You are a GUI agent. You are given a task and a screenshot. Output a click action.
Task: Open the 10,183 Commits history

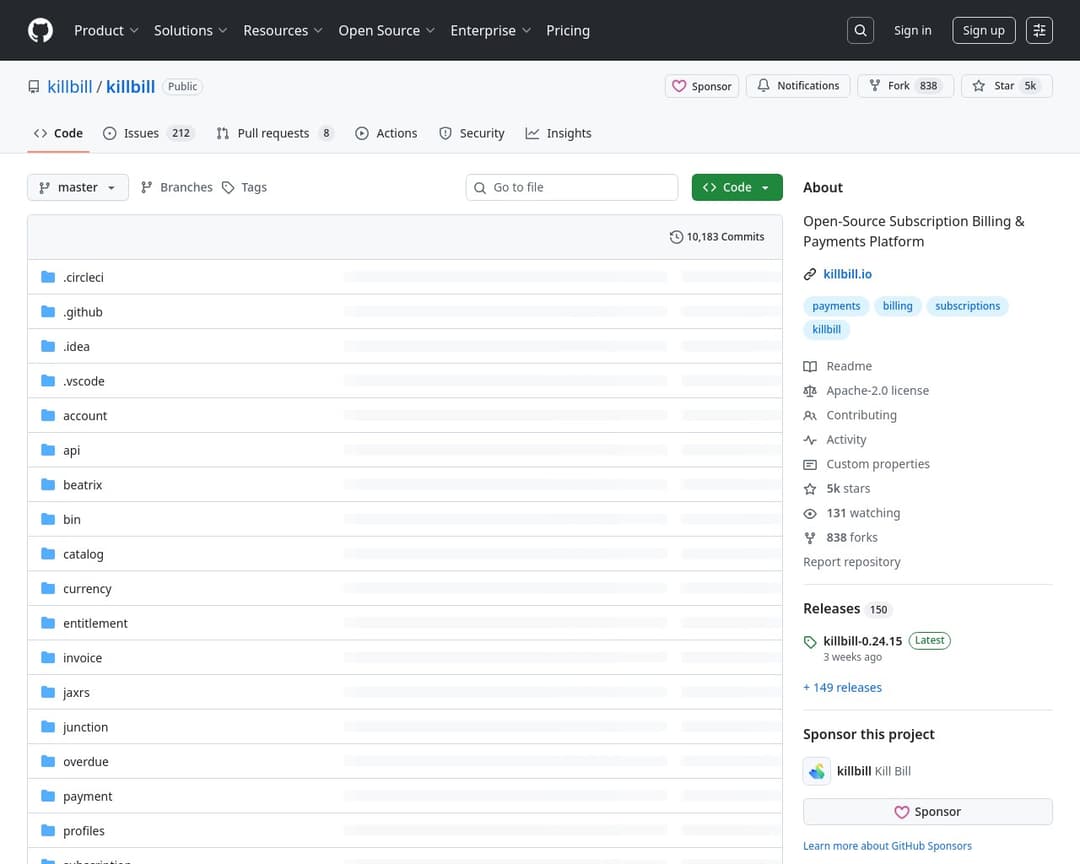point(717,237)
